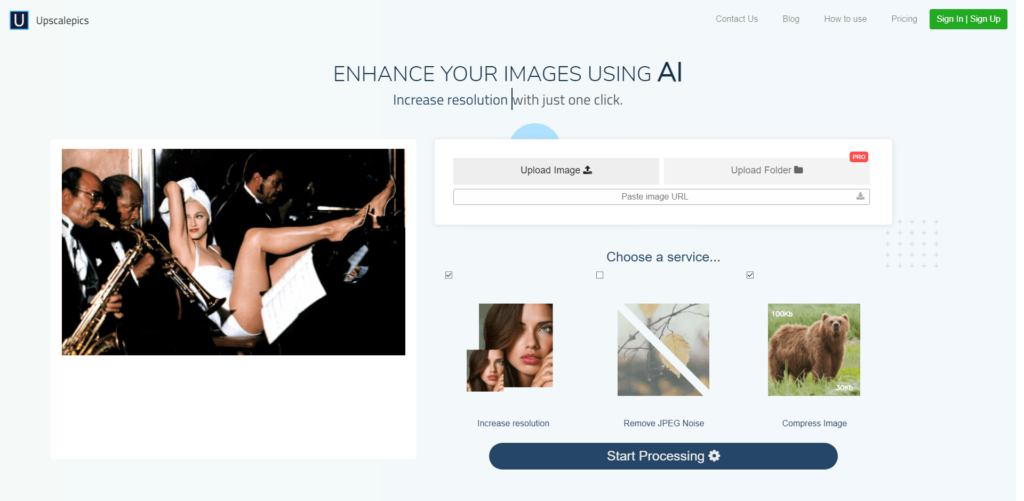Viewport: 1024px width, 501px height.
Task: Open the Blog menu item
Action: tap(791, 19)
